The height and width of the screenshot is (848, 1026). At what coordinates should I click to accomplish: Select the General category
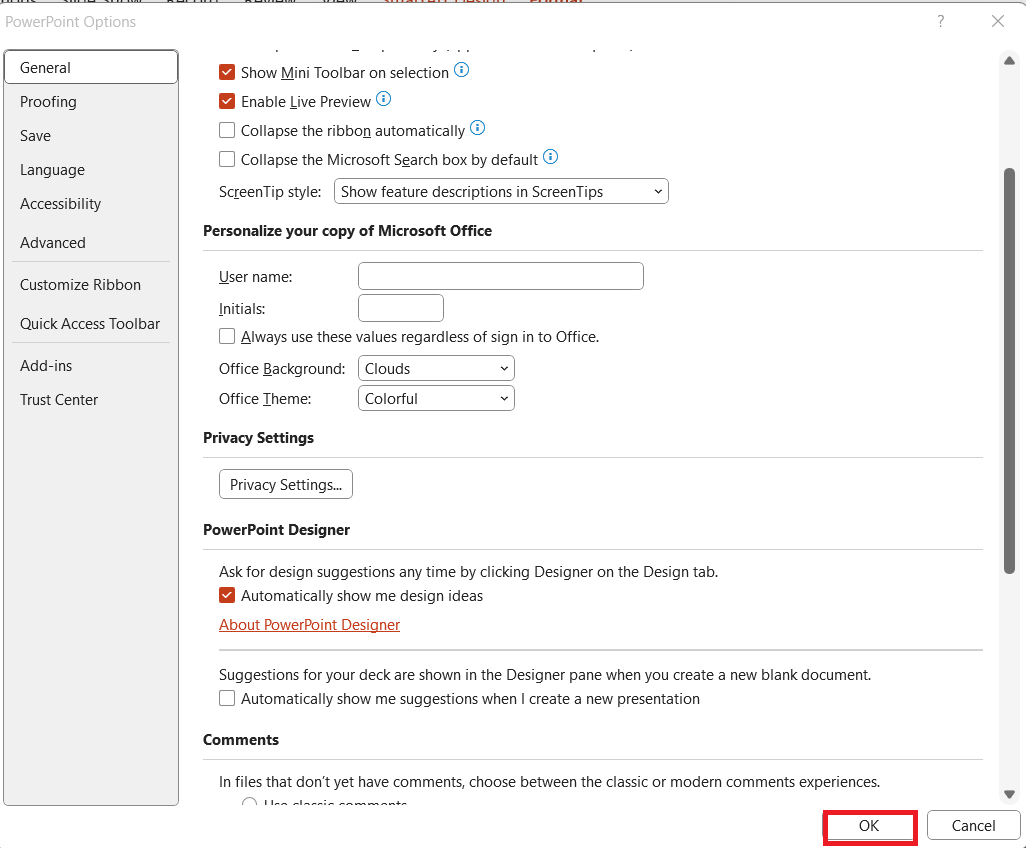(x=91, y=67)
